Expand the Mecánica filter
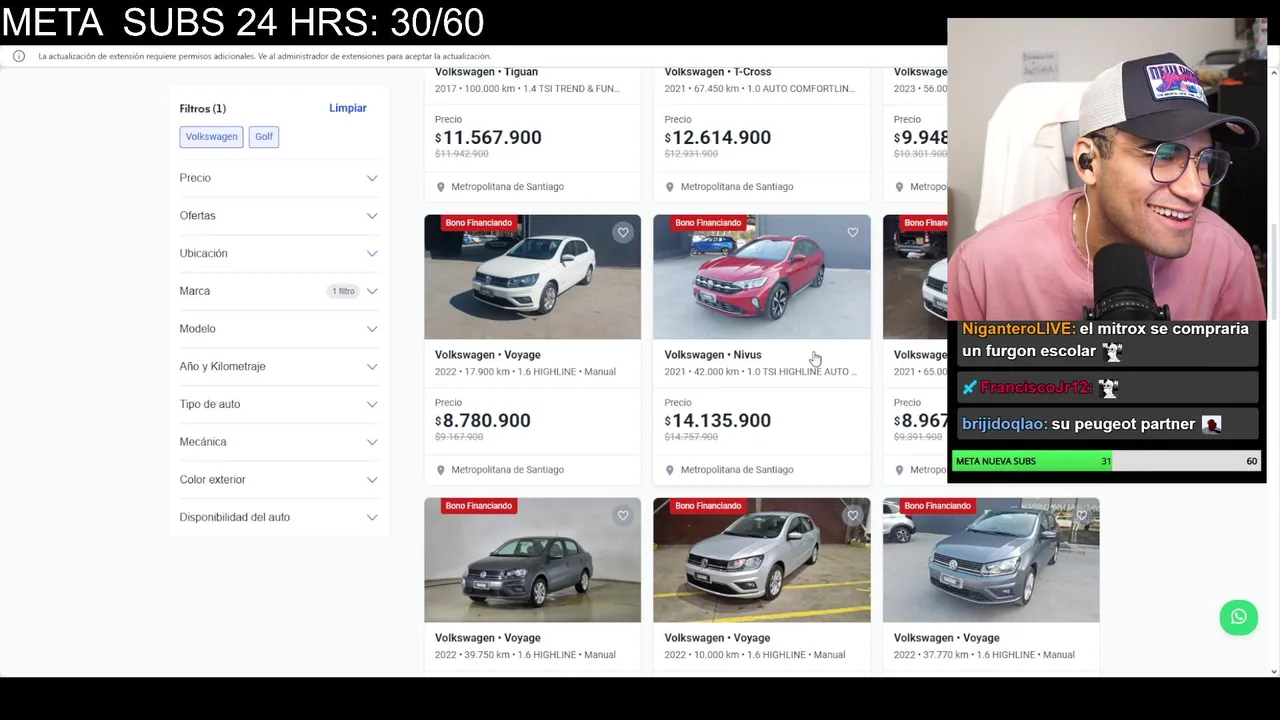Viewport: 1280px width, 720px height. point(278,442)
